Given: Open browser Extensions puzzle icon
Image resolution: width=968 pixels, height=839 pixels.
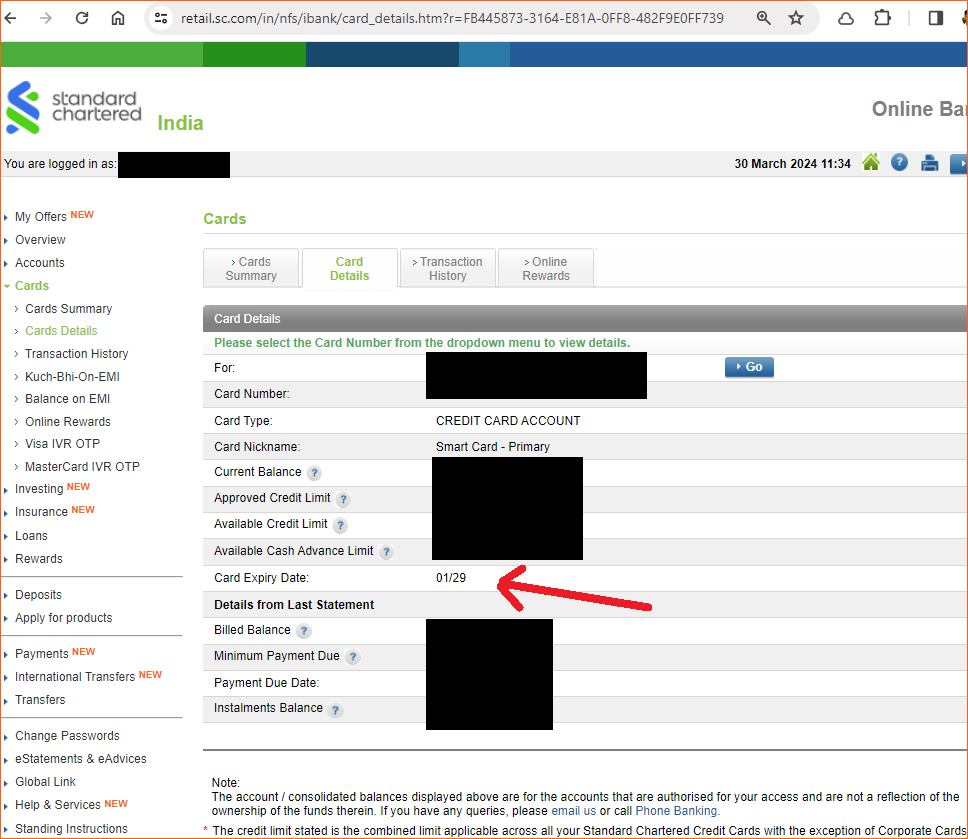Looking at the screenshot, I should (x=882, y=18).
